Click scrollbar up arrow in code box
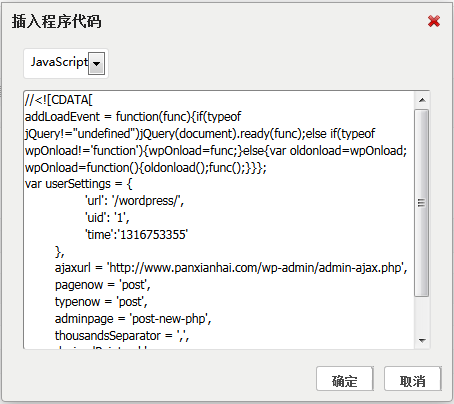Screen dimensions: 454x404 coord(422,100)
